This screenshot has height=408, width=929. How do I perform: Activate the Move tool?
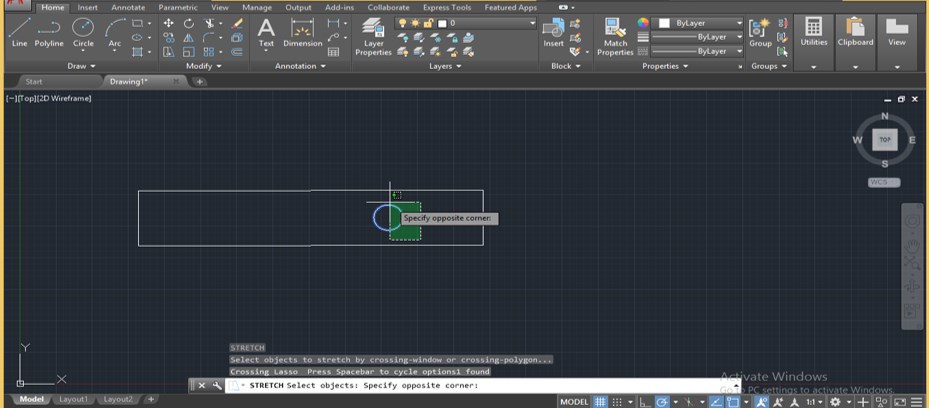click(169, 23)
